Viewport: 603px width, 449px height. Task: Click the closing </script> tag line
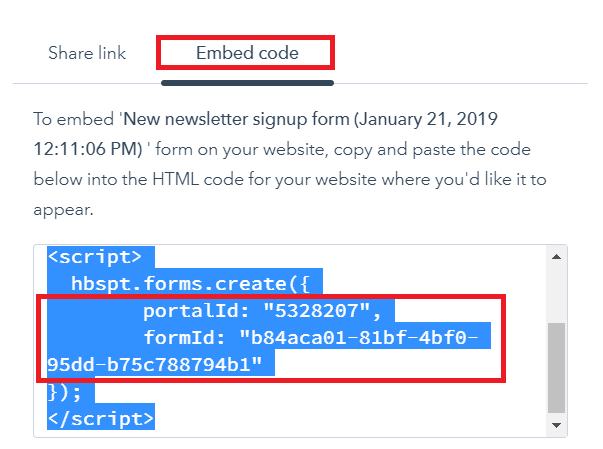click(100, 417)
